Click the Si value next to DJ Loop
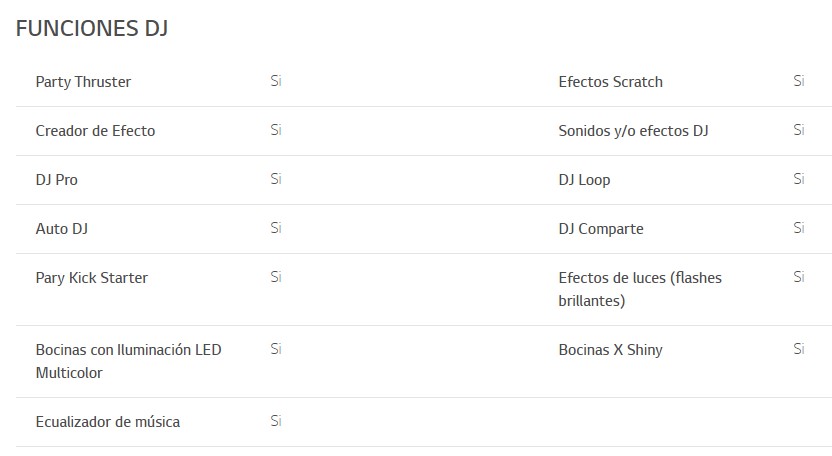 [799, 179]
